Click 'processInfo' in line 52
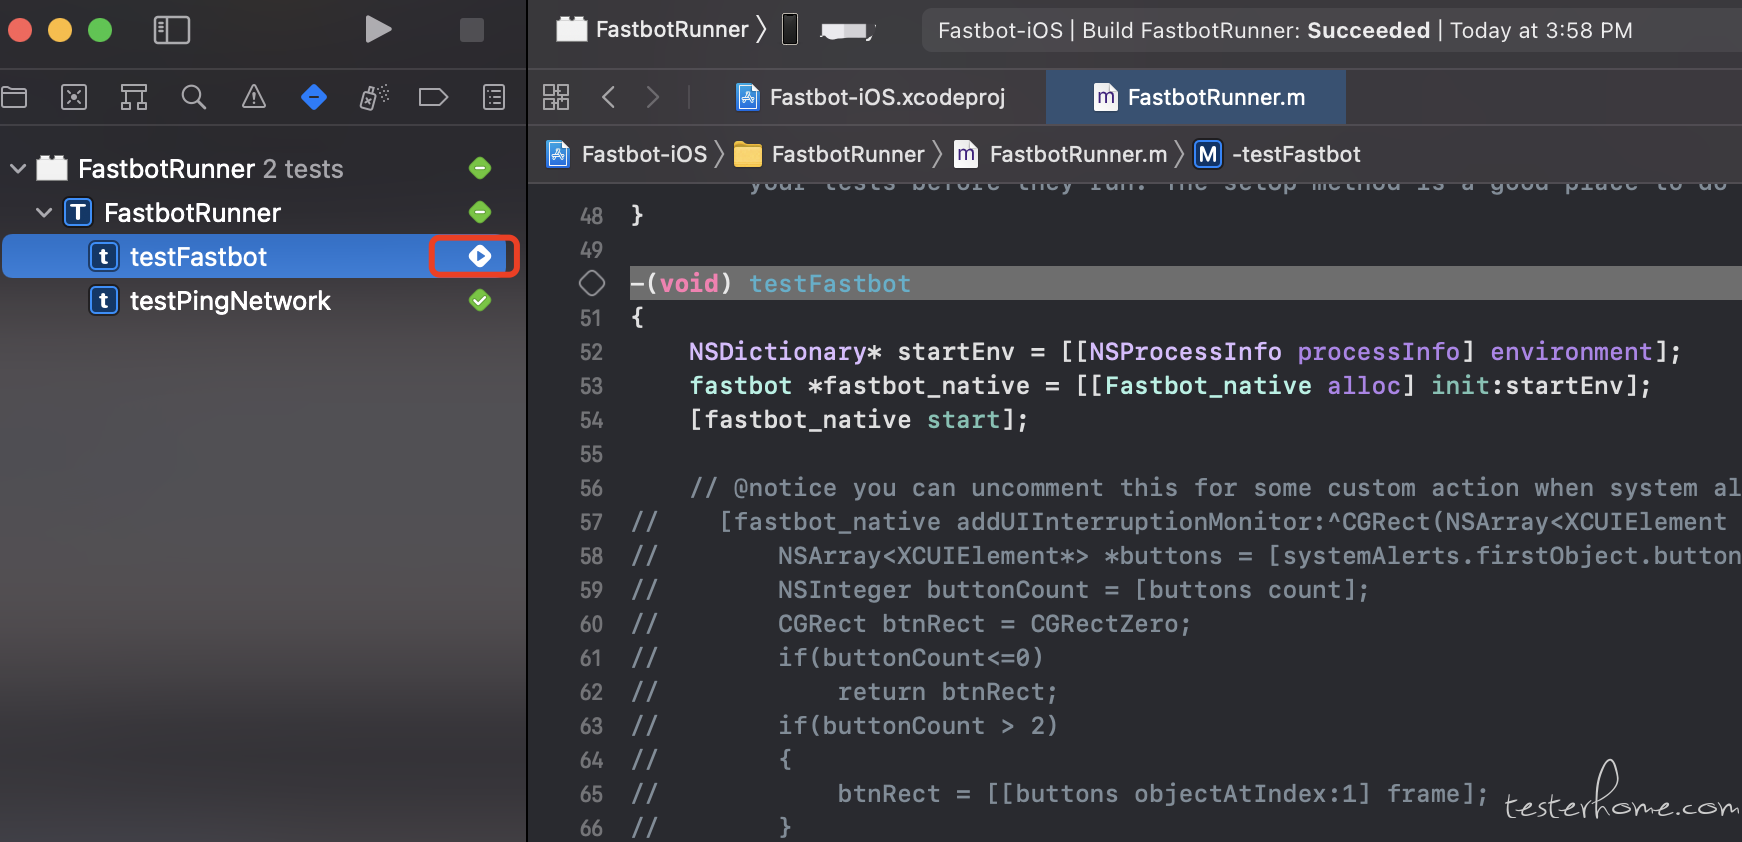The image size is (1742, 842). [x=1379, y=352]
